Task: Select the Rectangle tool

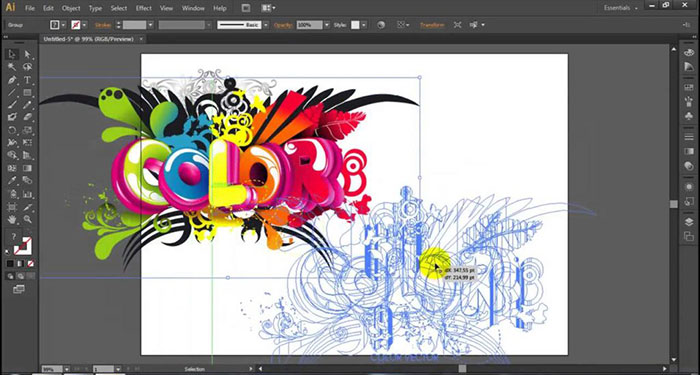Action: (x=28, y=93)
